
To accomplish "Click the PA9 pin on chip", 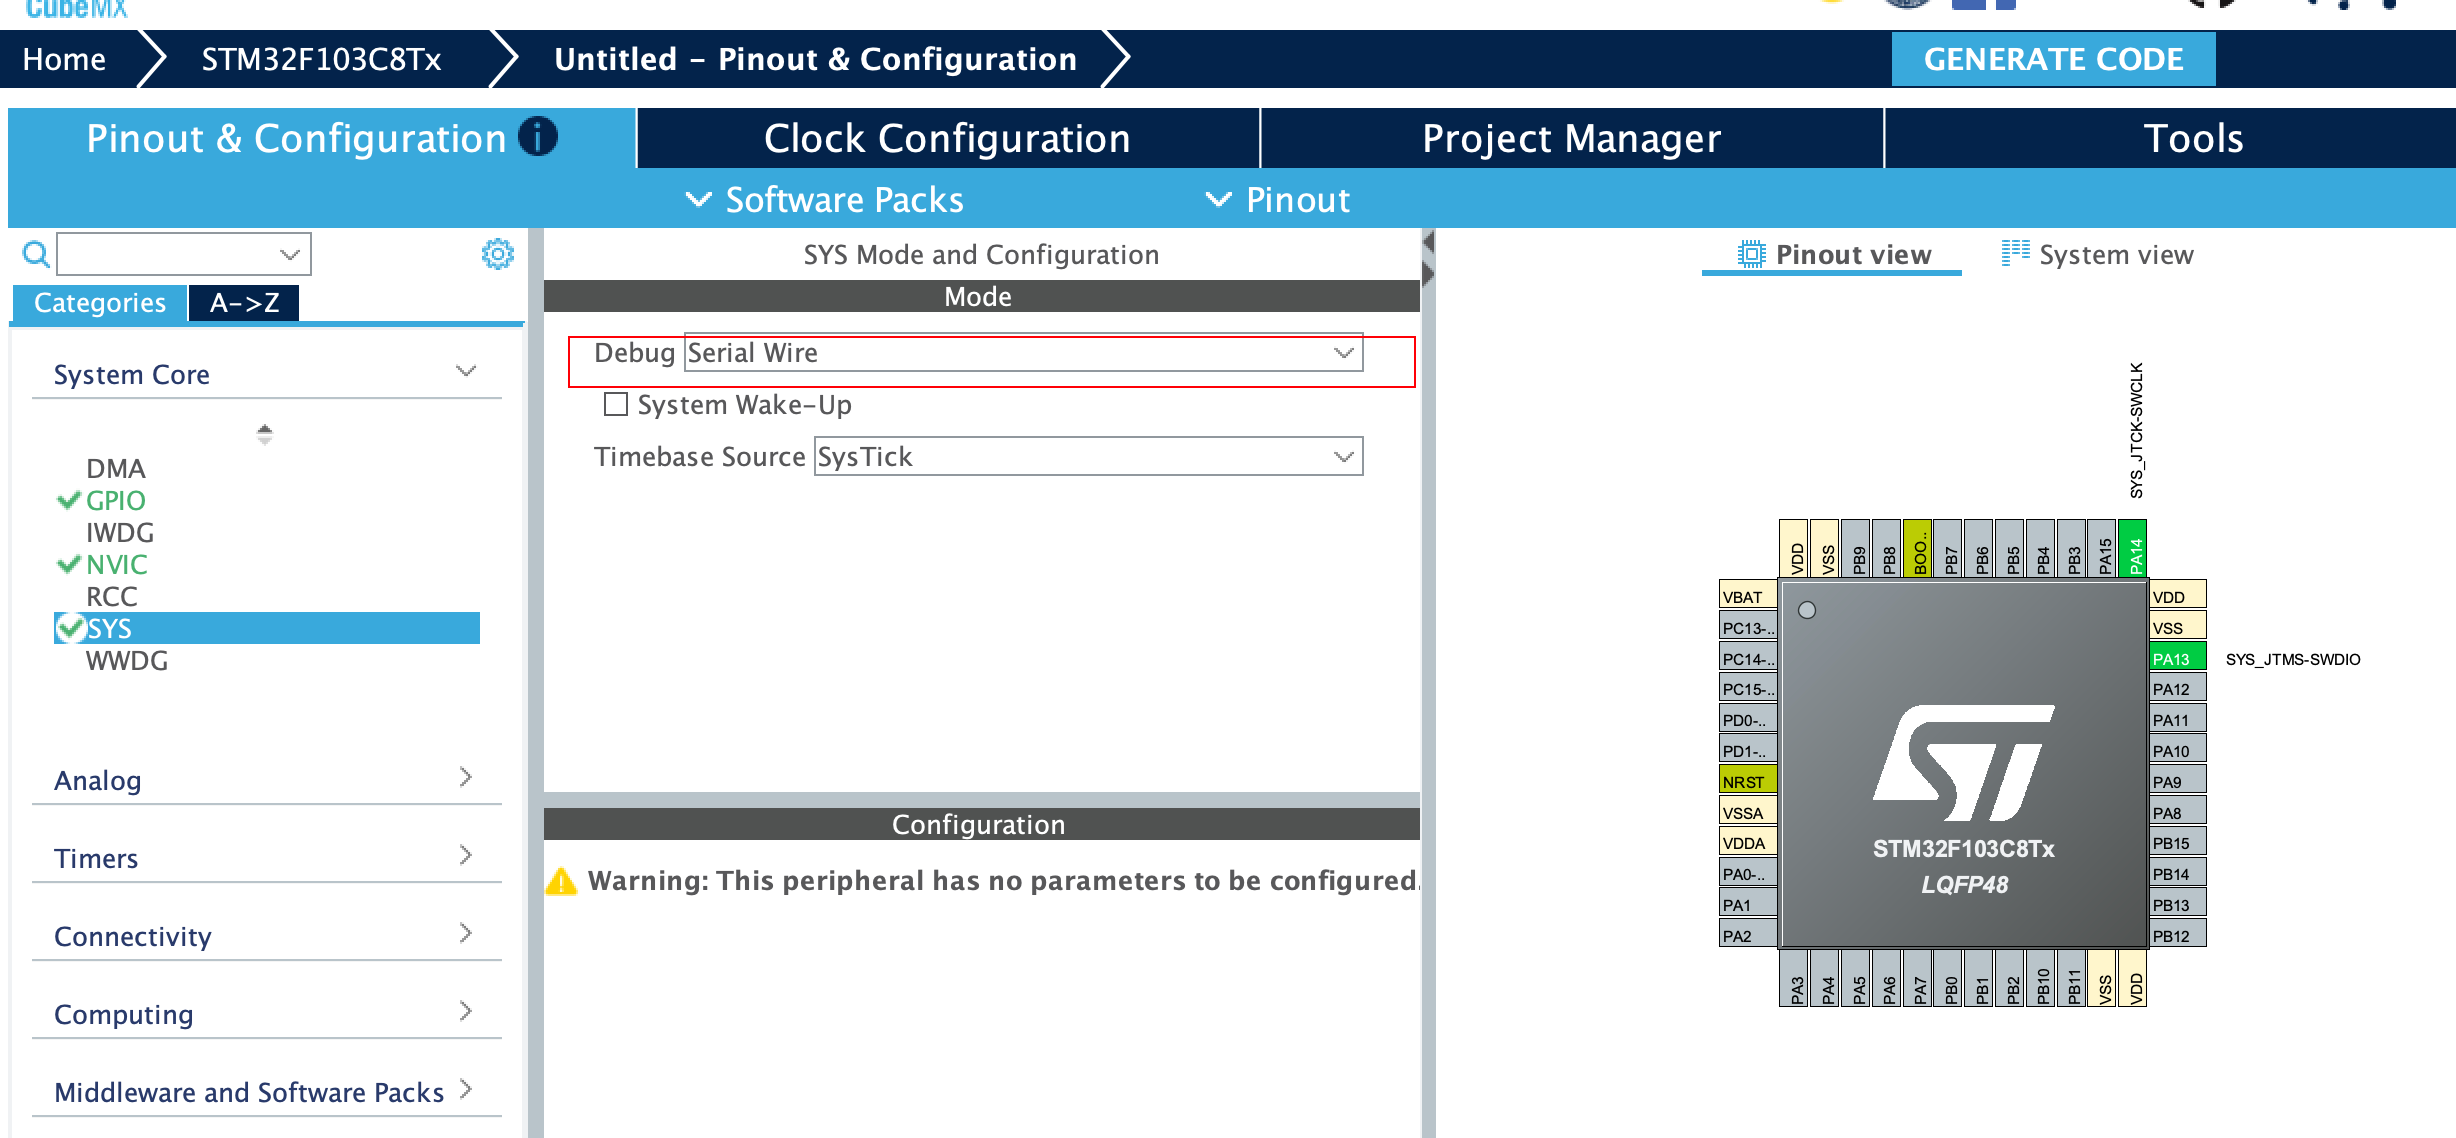I will (x=2178, y=781).
